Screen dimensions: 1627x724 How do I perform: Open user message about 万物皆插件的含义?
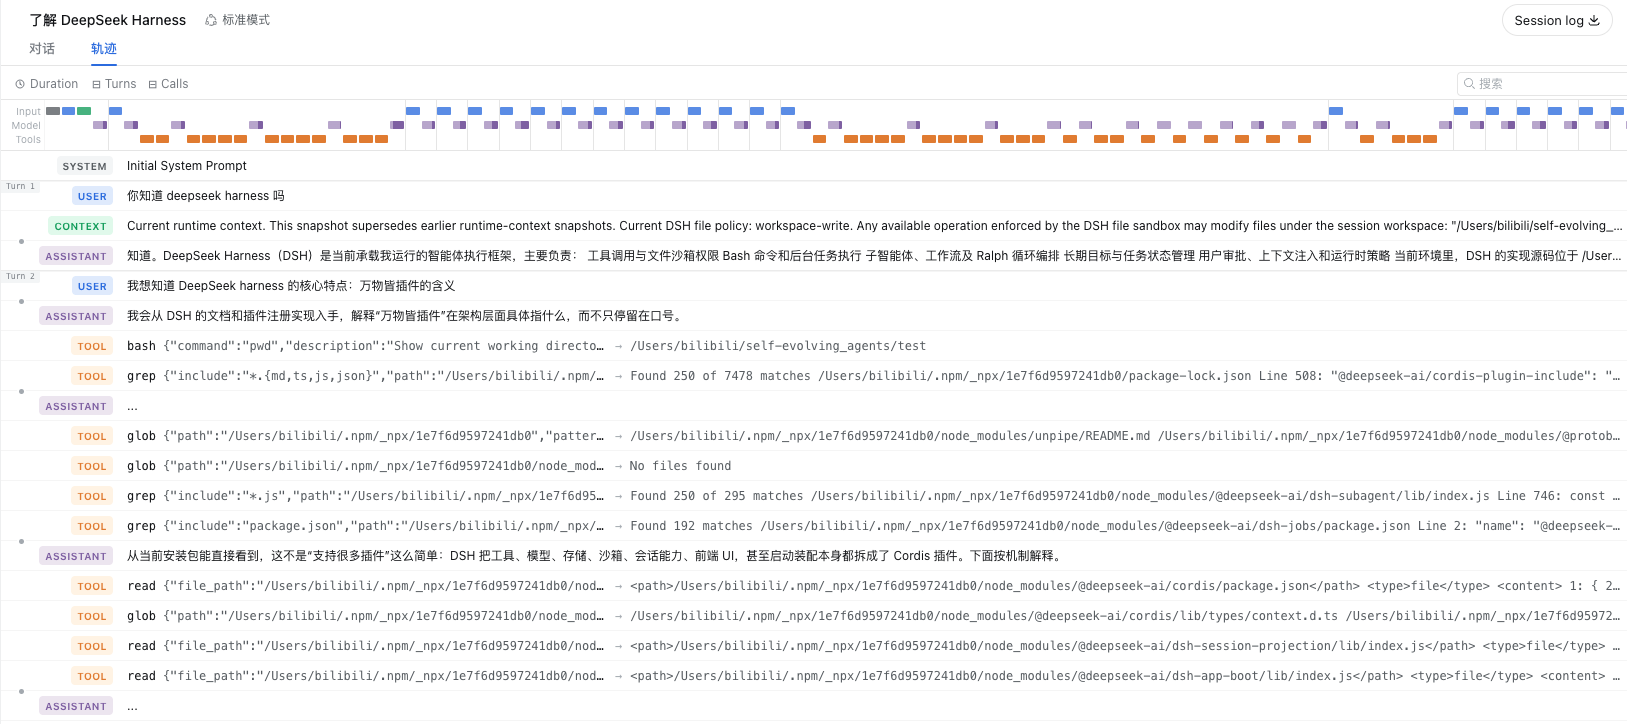(813, 286)
